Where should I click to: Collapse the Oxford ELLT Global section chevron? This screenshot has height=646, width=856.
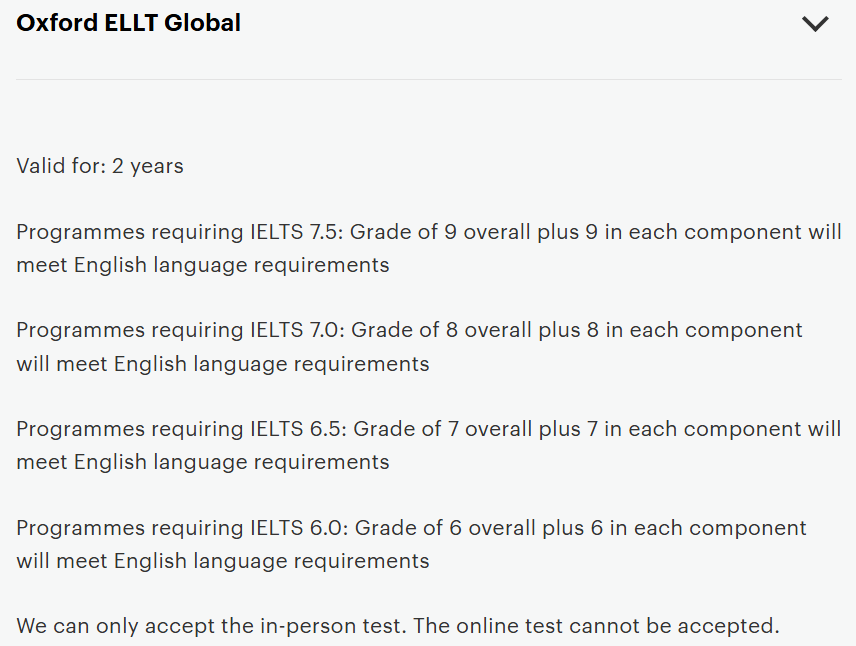click(x=815, y=24)
